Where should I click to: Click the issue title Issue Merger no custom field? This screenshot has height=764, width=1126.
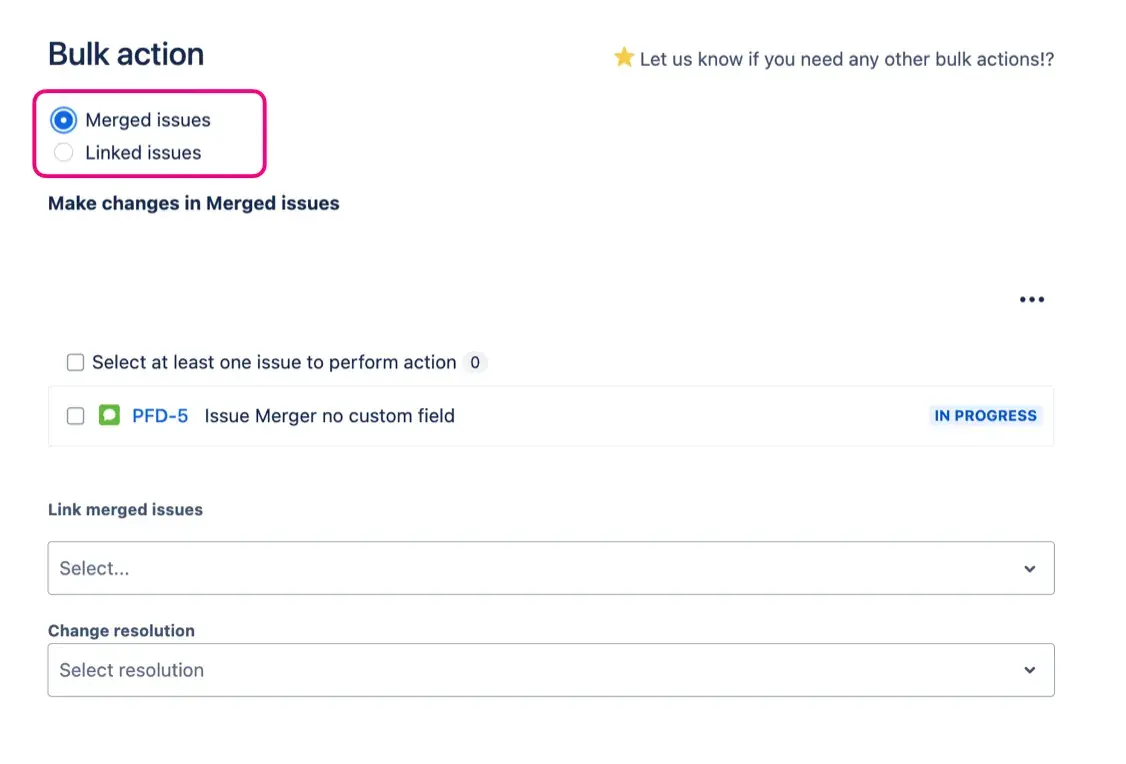coord(328,415)
